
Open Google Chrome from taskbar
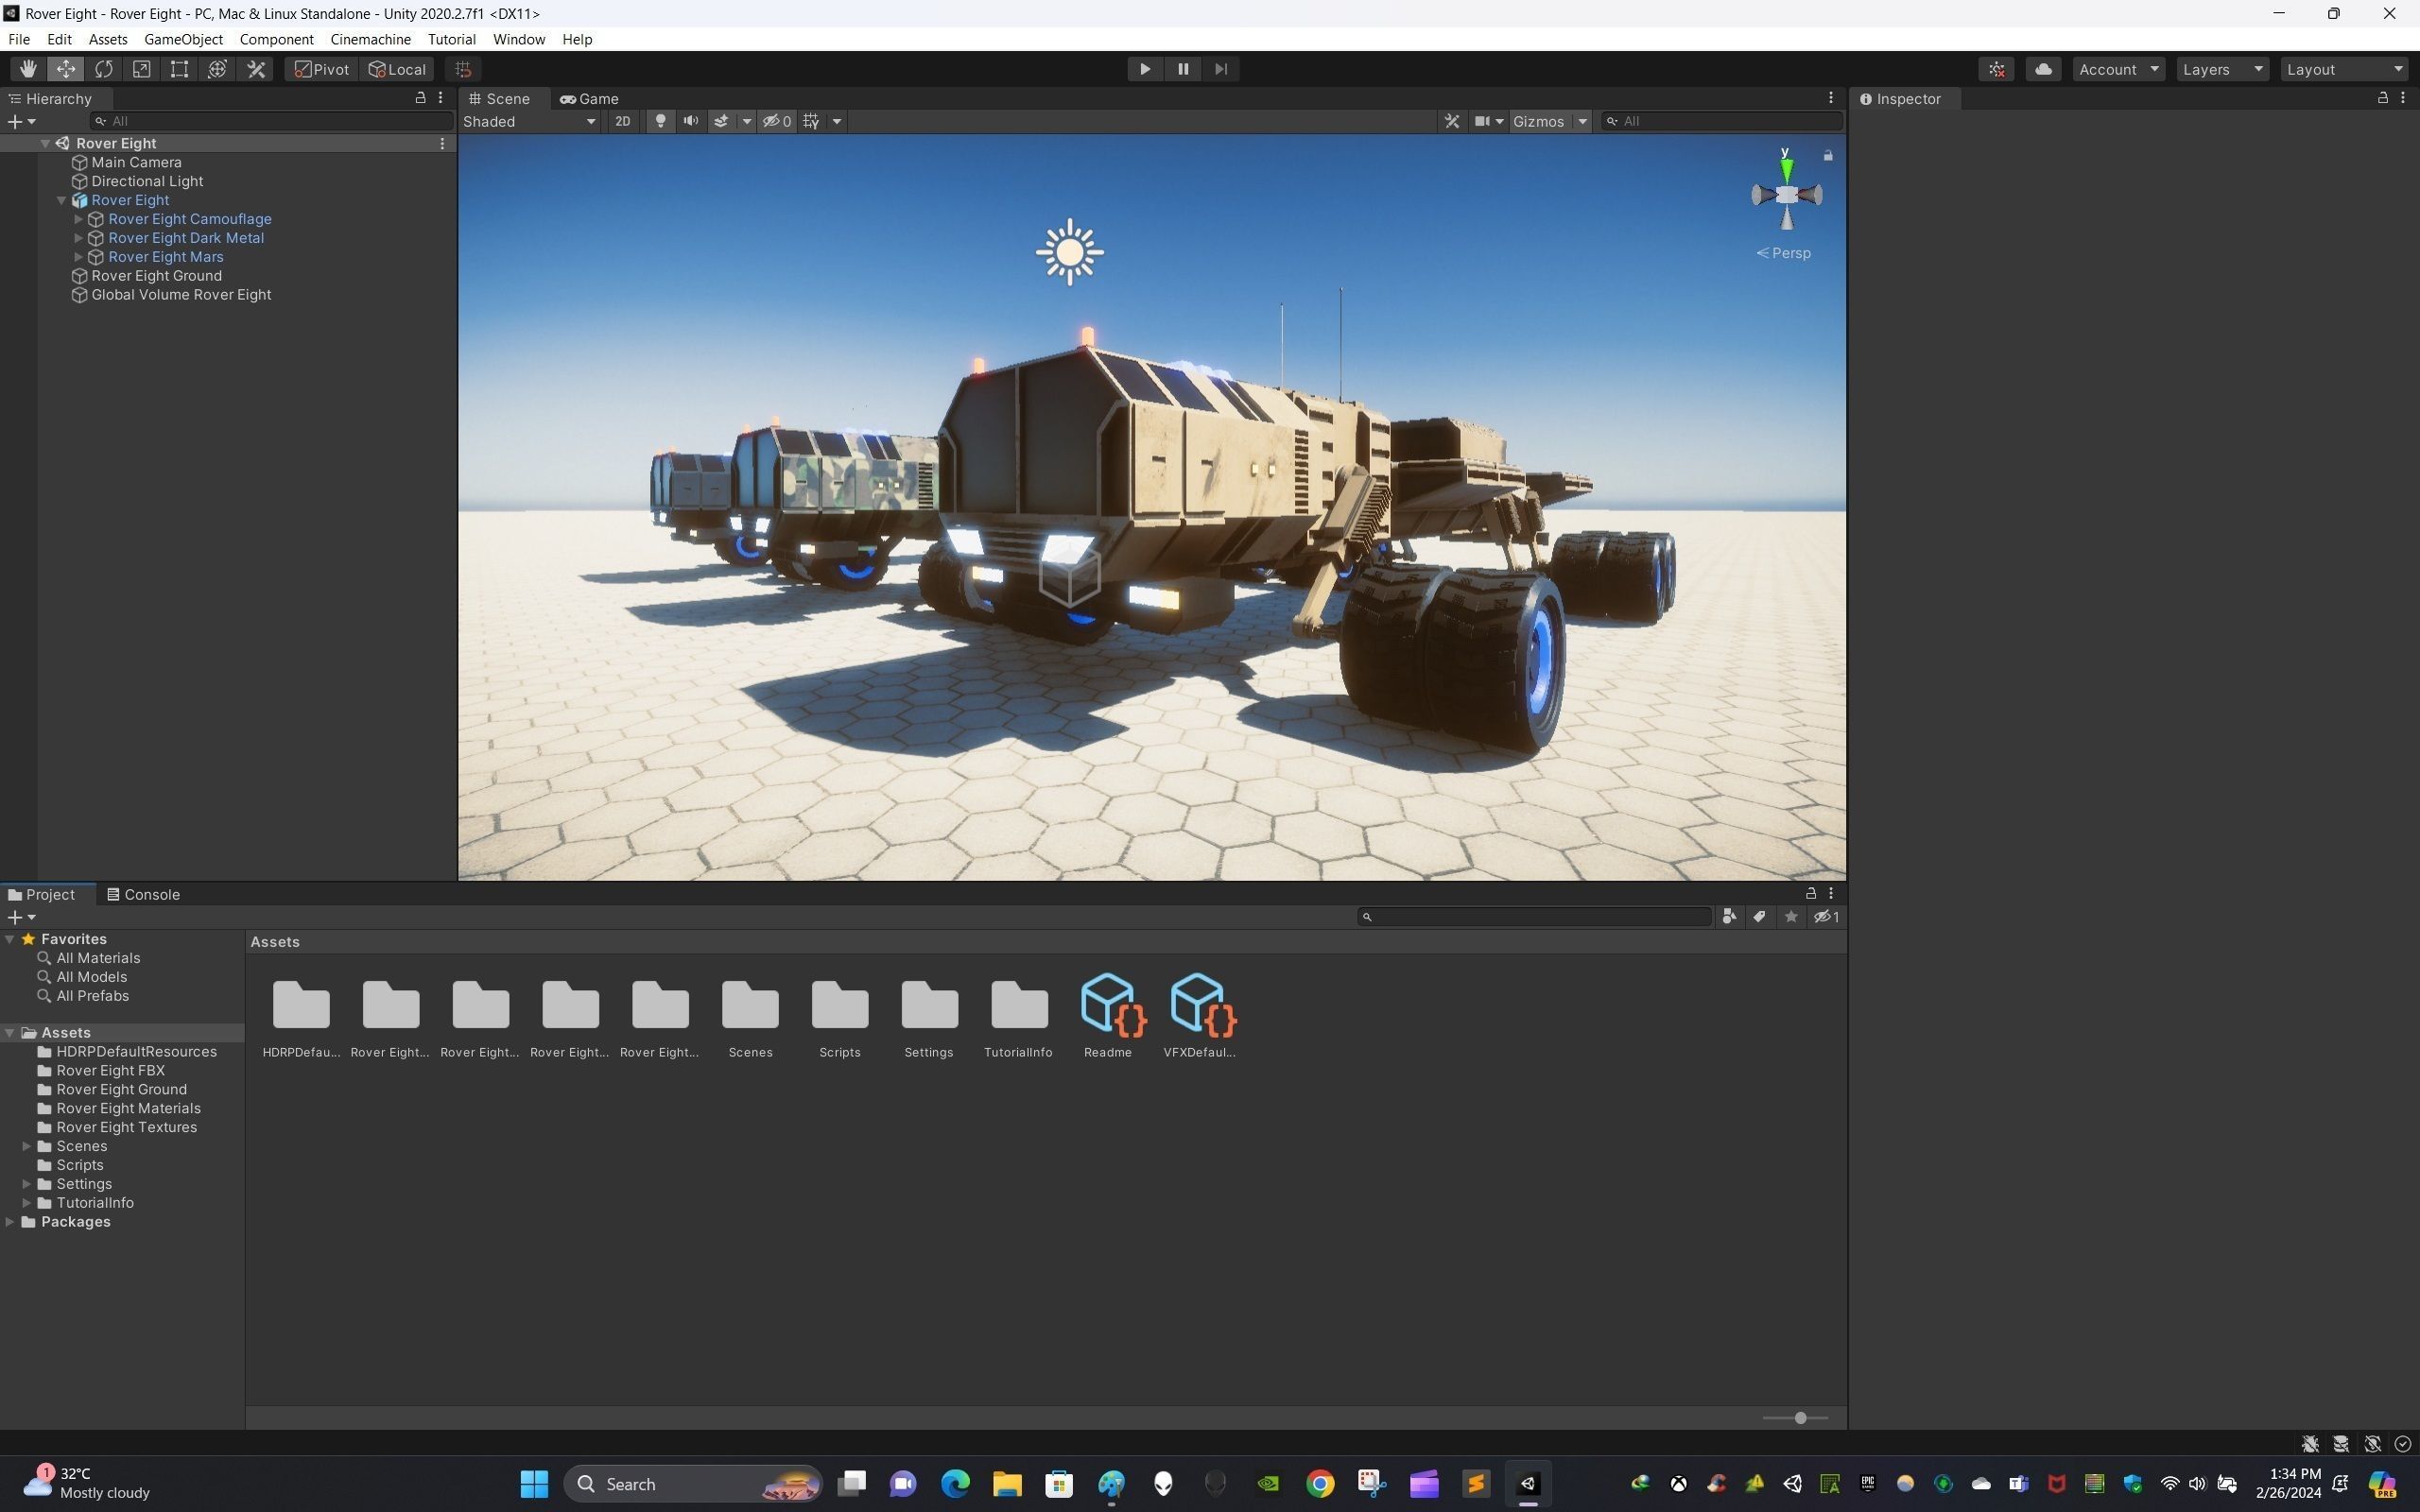point(1320,1484)
